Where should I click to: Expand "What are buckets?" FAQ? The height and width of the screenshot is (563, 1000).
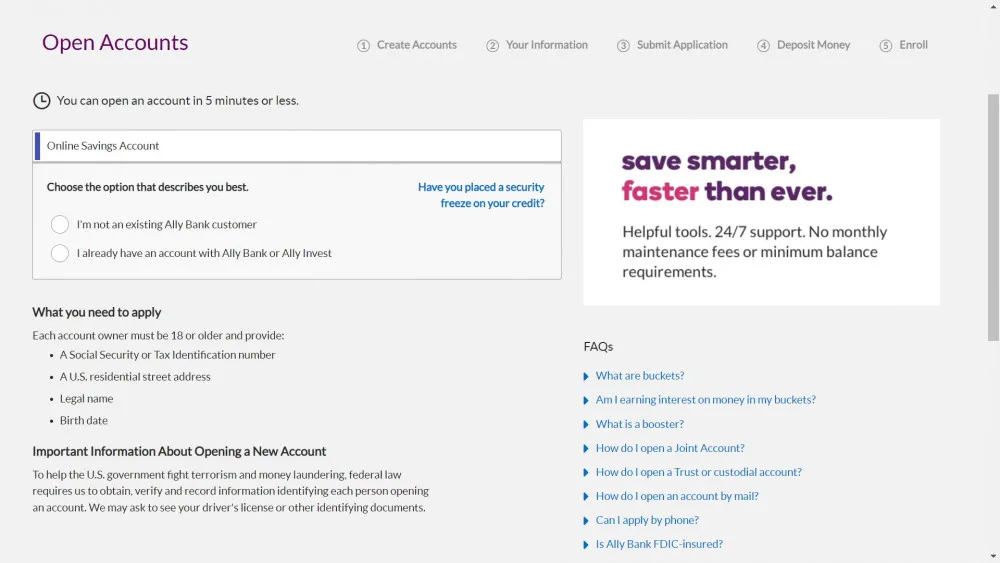tap(640, 376)
